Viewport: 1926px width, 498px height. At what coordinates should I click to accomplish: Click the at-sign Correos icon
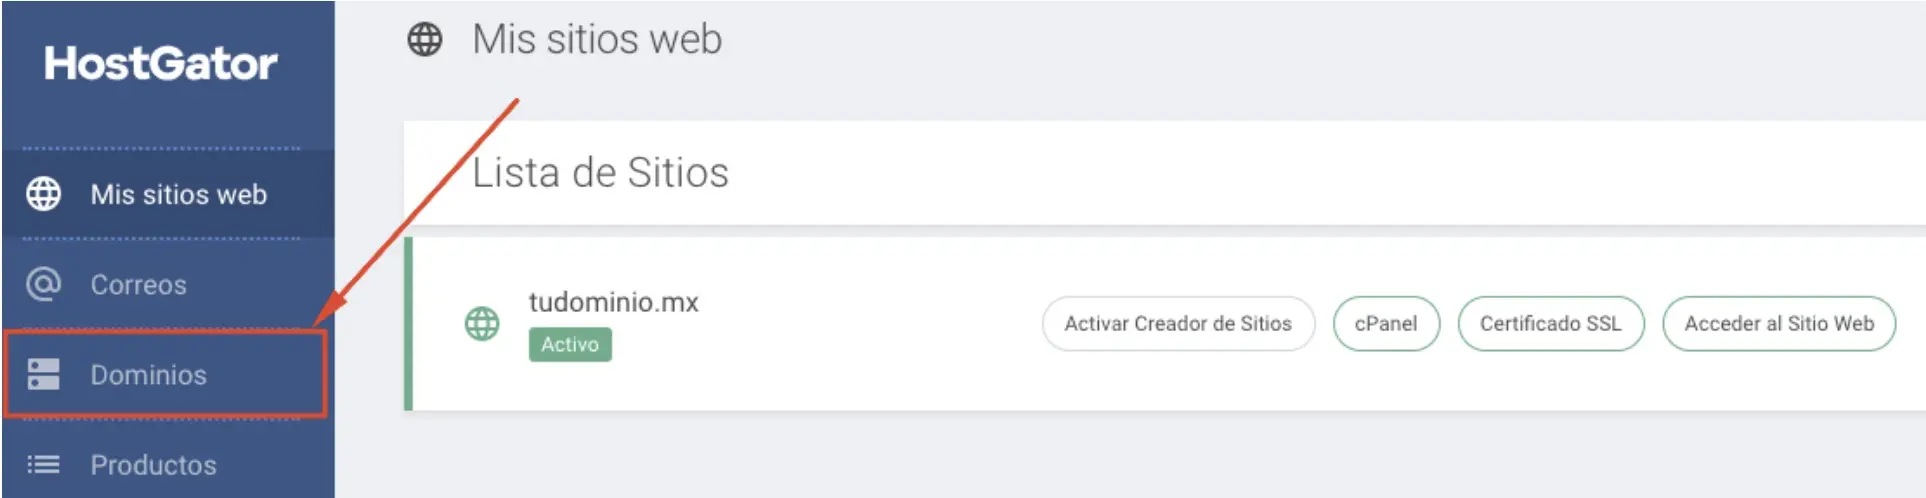pyautogui.click(x=43, y=284)
